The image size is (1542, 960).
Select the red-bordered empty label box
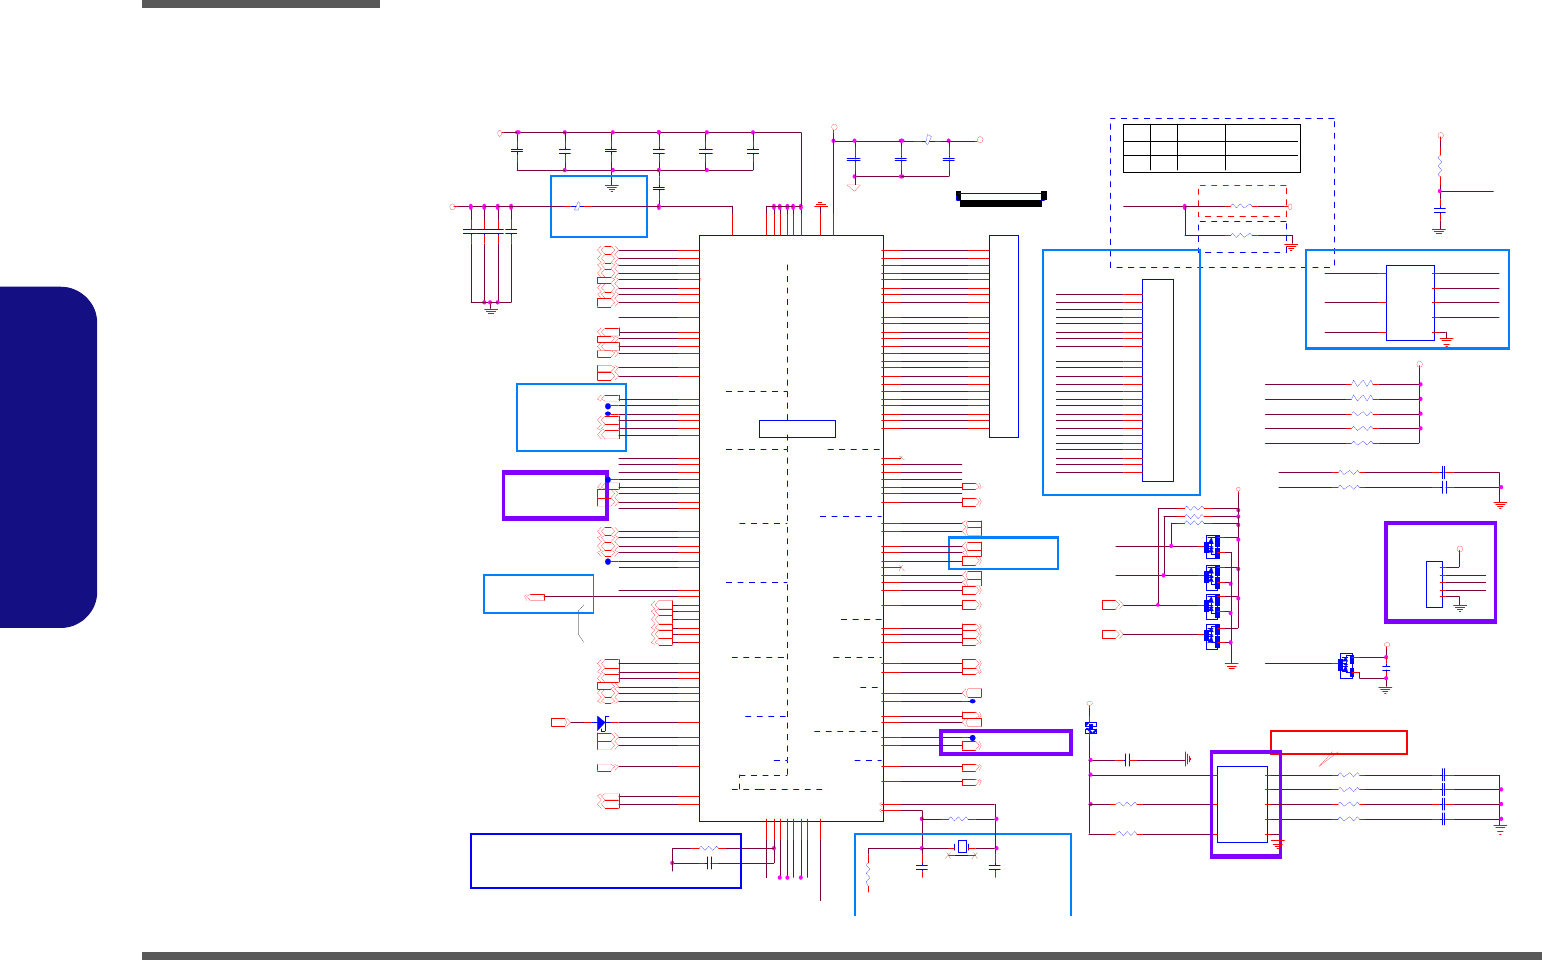click(x=1339, y=742)
